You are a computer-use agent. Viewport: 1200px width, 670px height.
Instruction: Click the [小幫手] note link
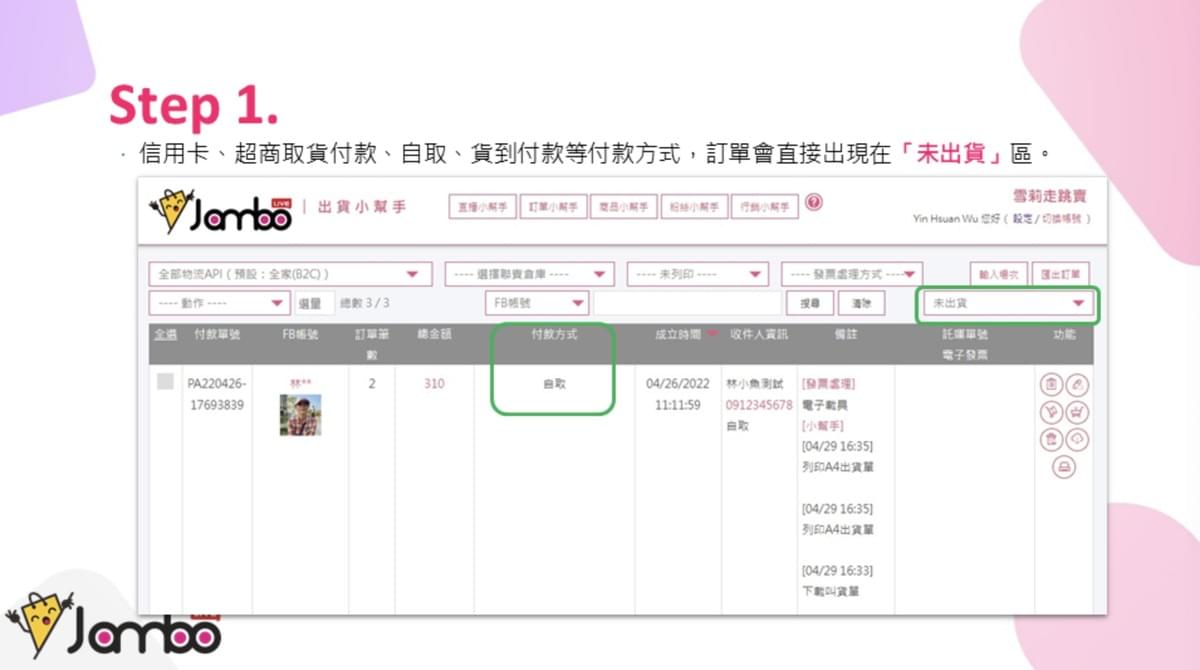[823, 426]
